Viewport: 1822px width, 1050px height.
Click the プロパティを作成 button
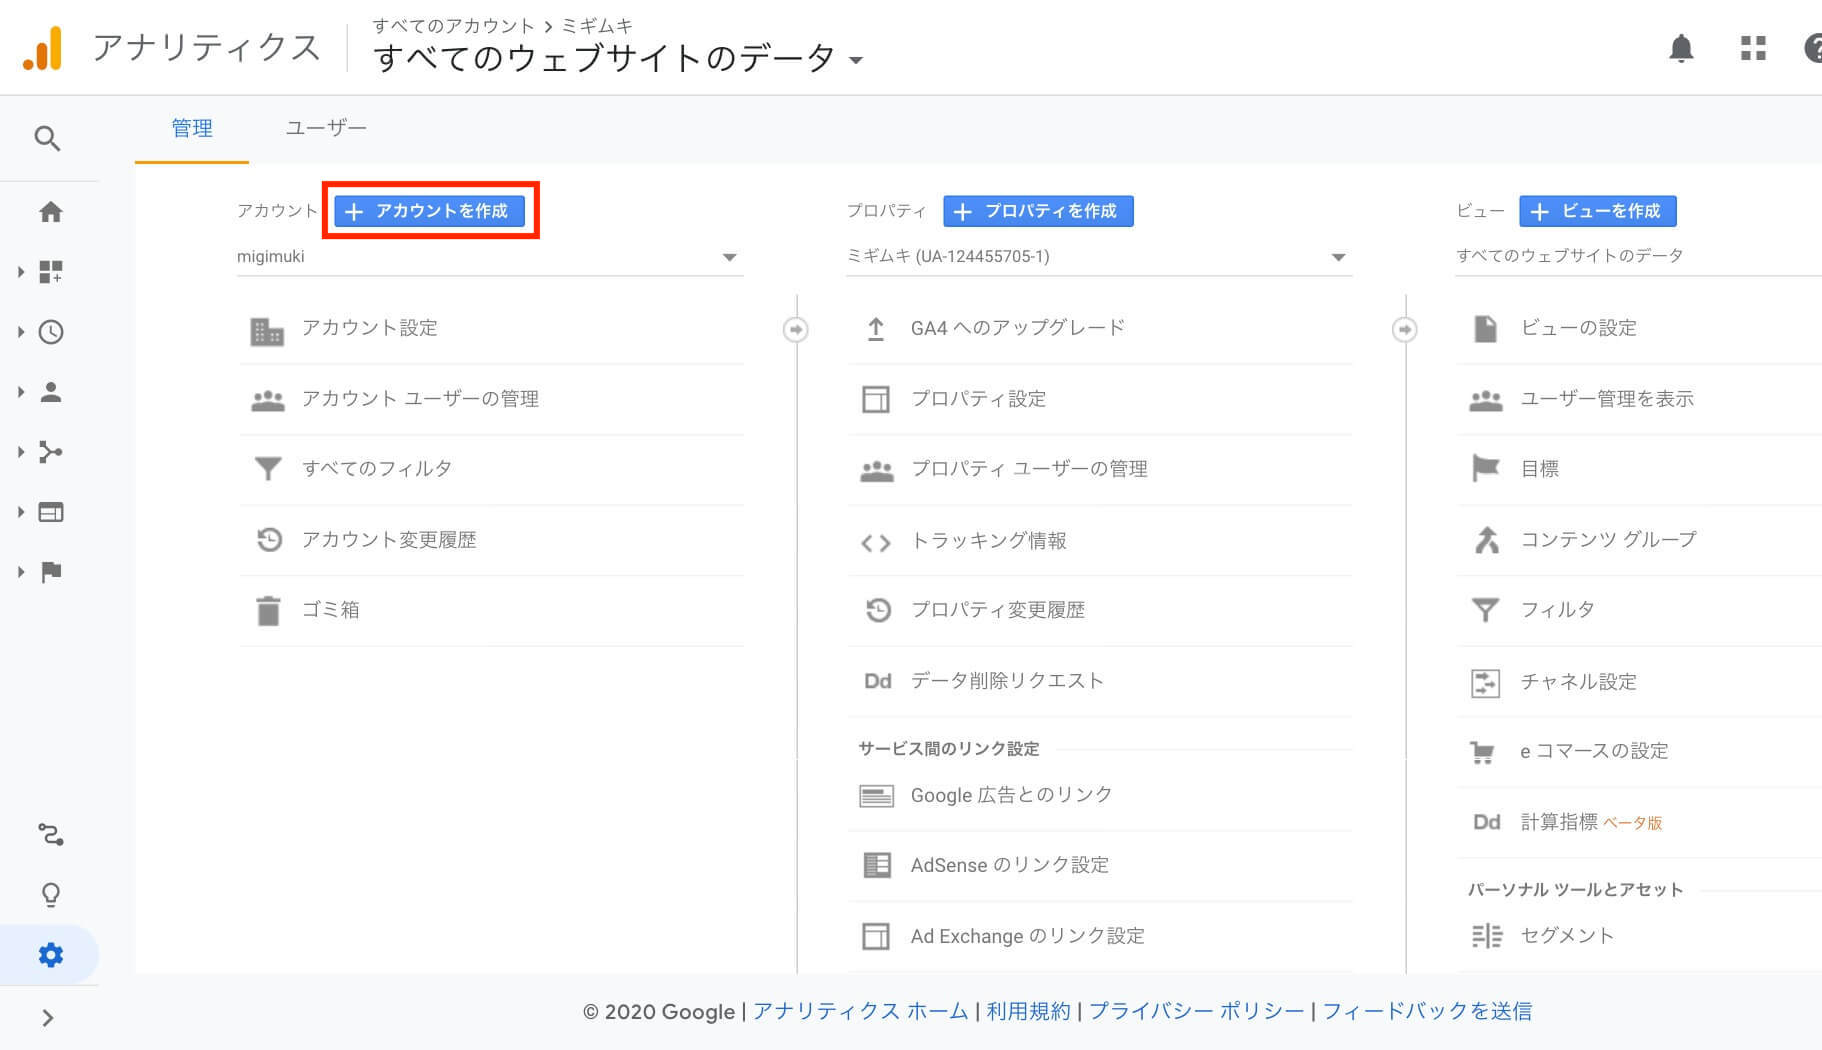tap(1038, 211)
